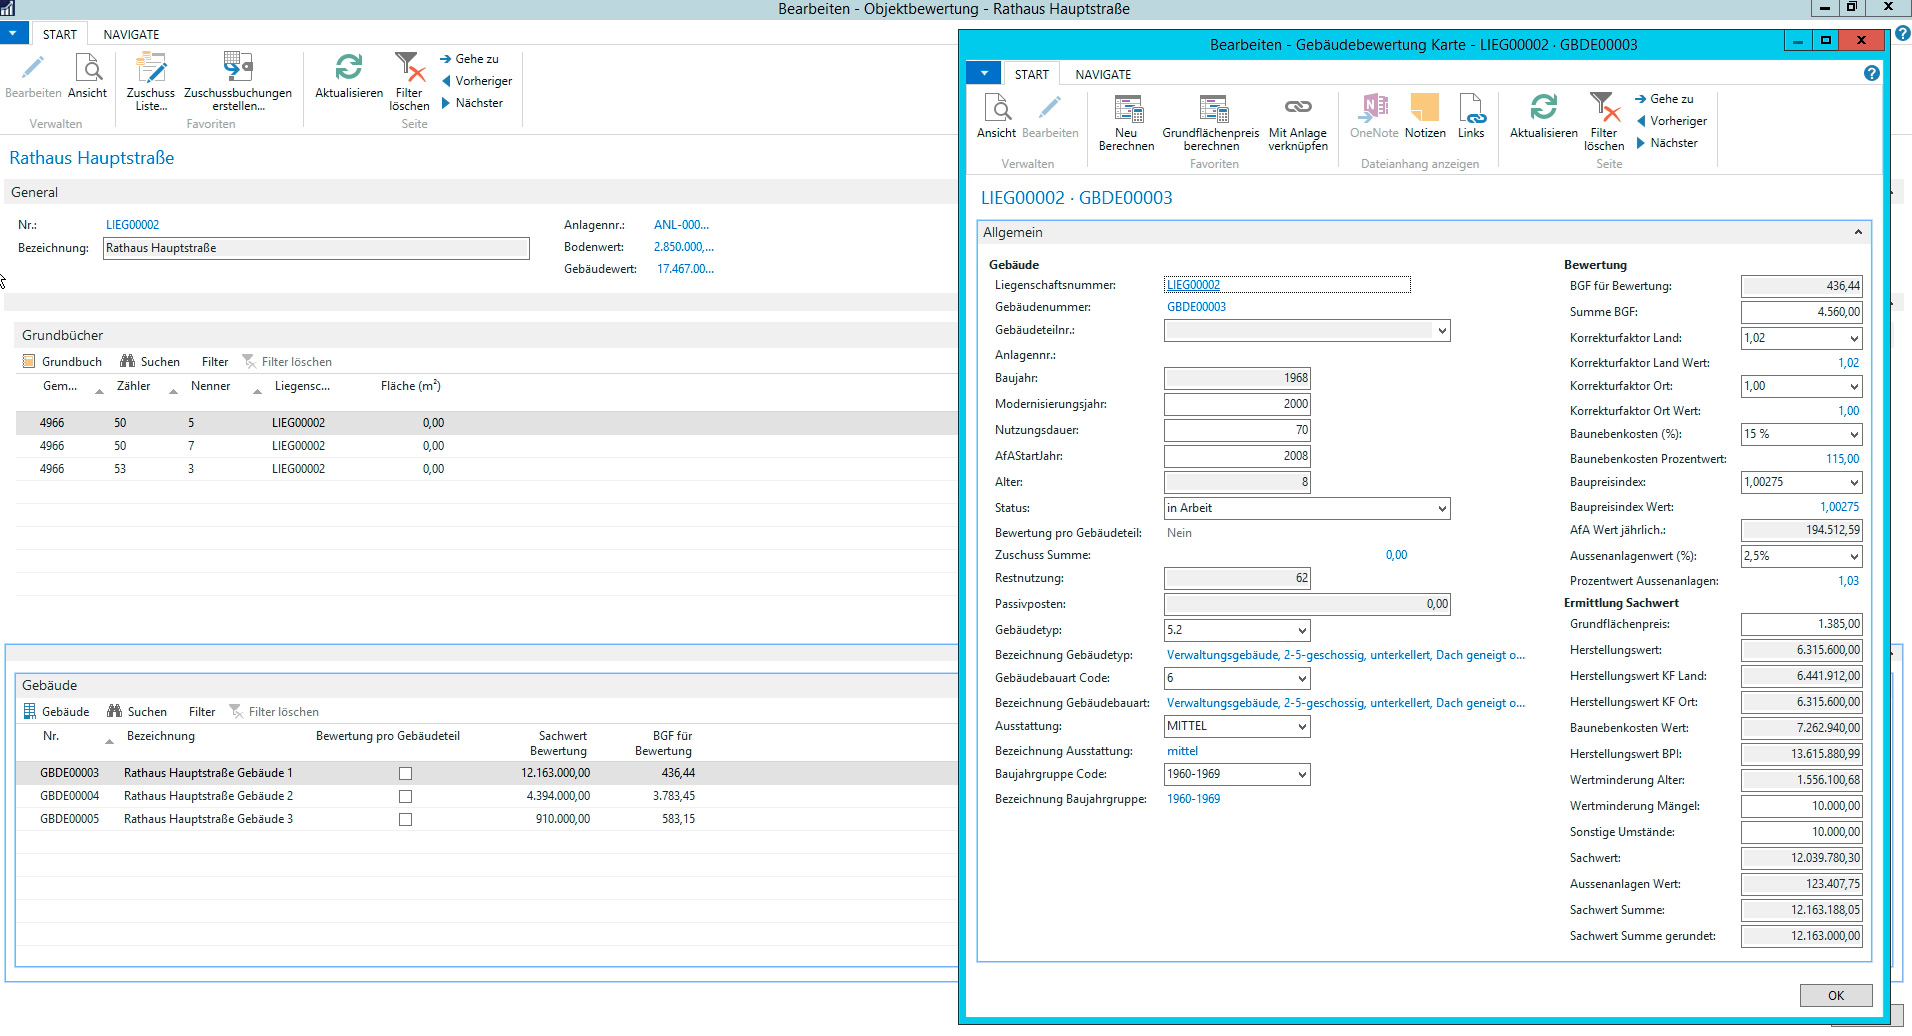The height and width of the screenshot is (1036, 1912).
Task: Open Links in the building card ribbon
Action: point(1471,110)
